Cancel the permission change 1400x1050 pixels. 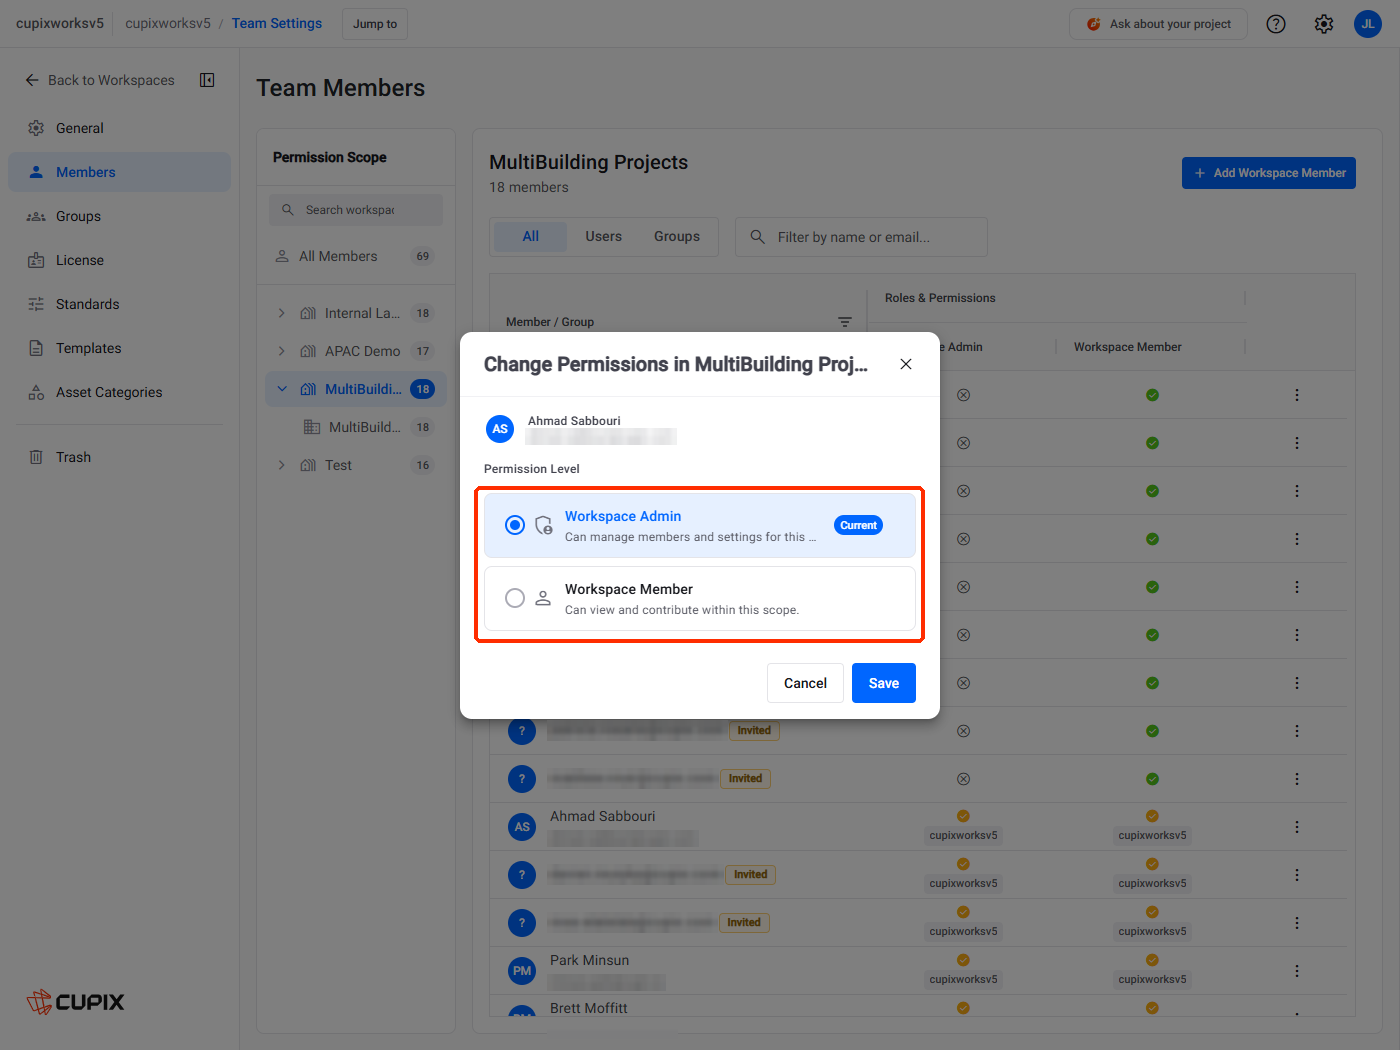[805, 683]
